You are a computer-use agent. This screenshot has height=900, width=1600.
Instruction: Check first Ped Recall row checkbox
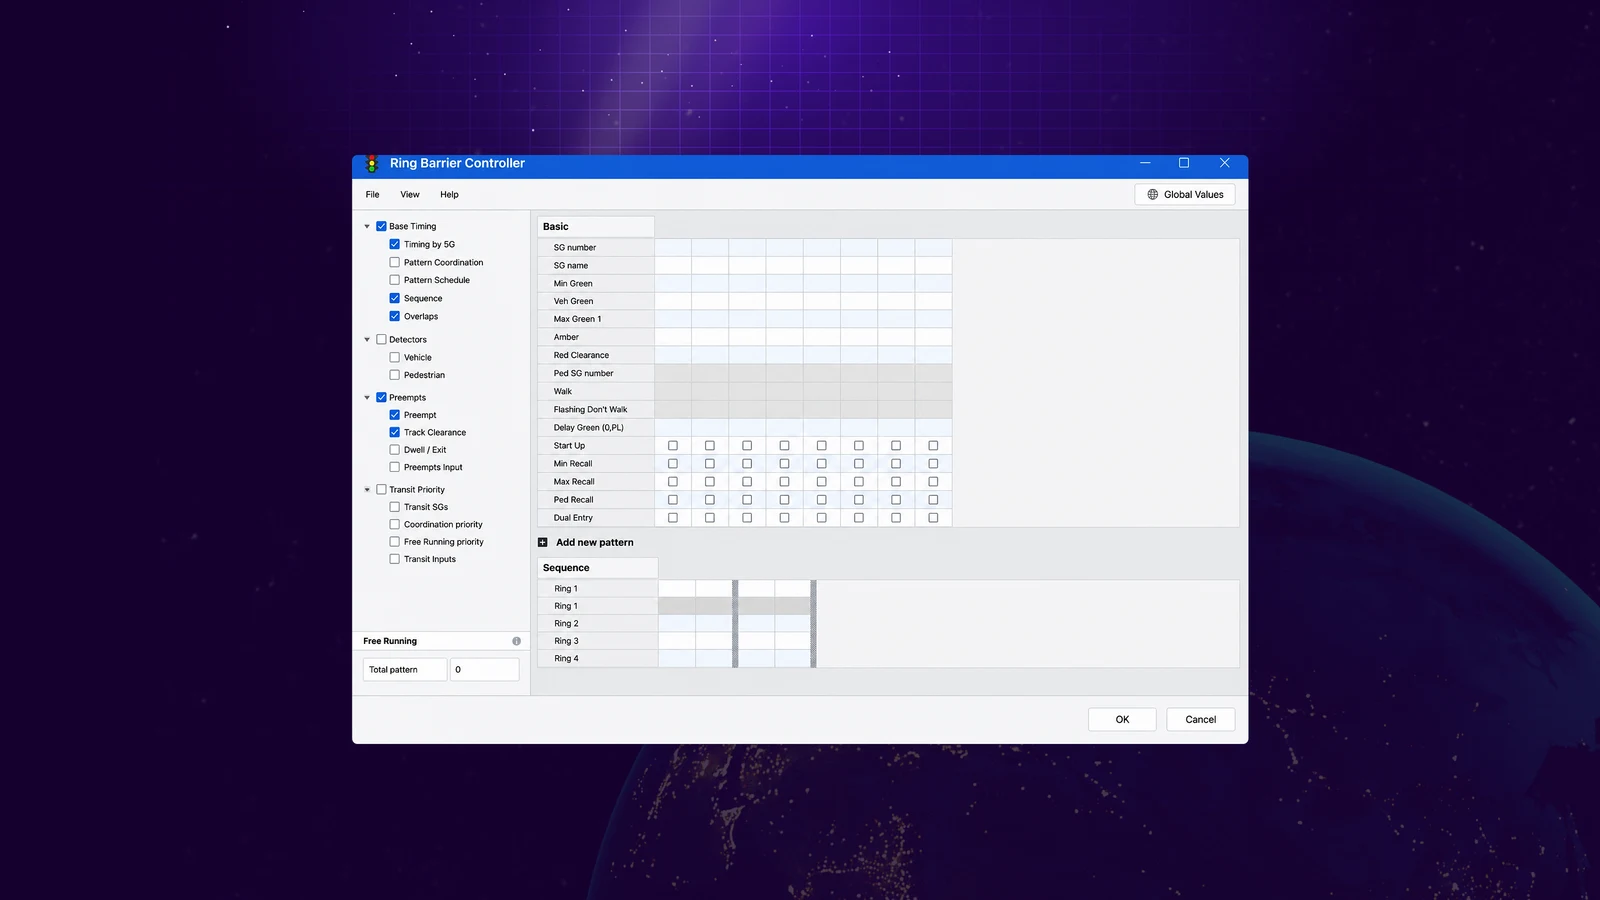673,499
